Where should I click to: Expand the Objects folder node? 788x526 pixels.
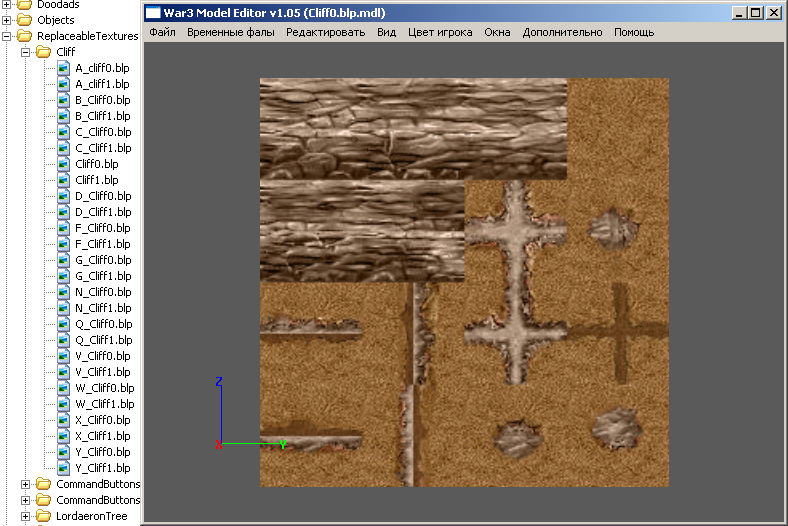coord(7,20)
